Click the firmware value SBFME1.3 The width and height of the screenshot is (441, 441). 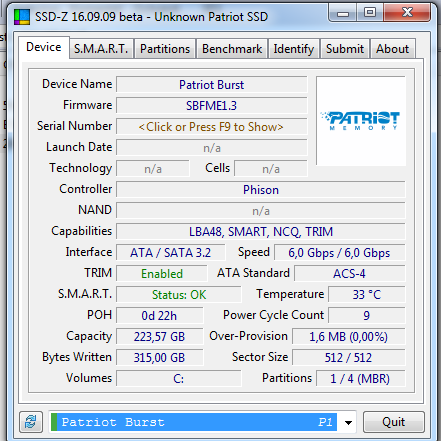coord(211,106)
